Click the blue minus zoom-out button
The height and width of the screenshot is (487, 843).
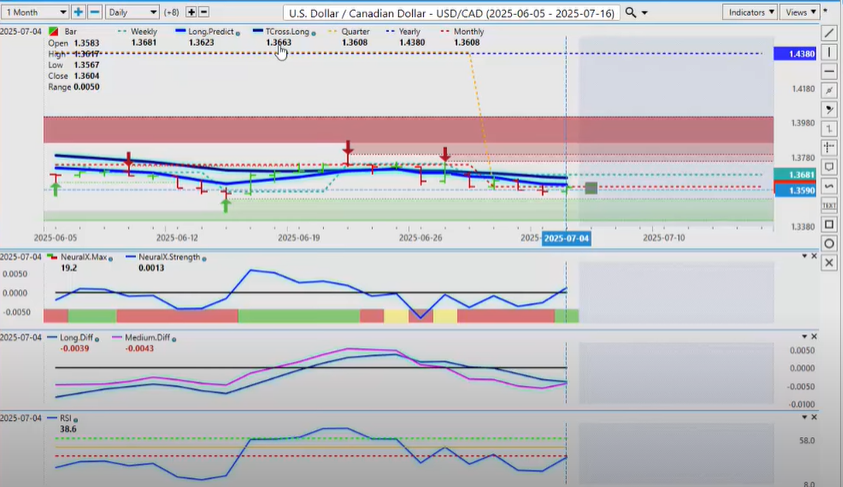pos(95,12)
